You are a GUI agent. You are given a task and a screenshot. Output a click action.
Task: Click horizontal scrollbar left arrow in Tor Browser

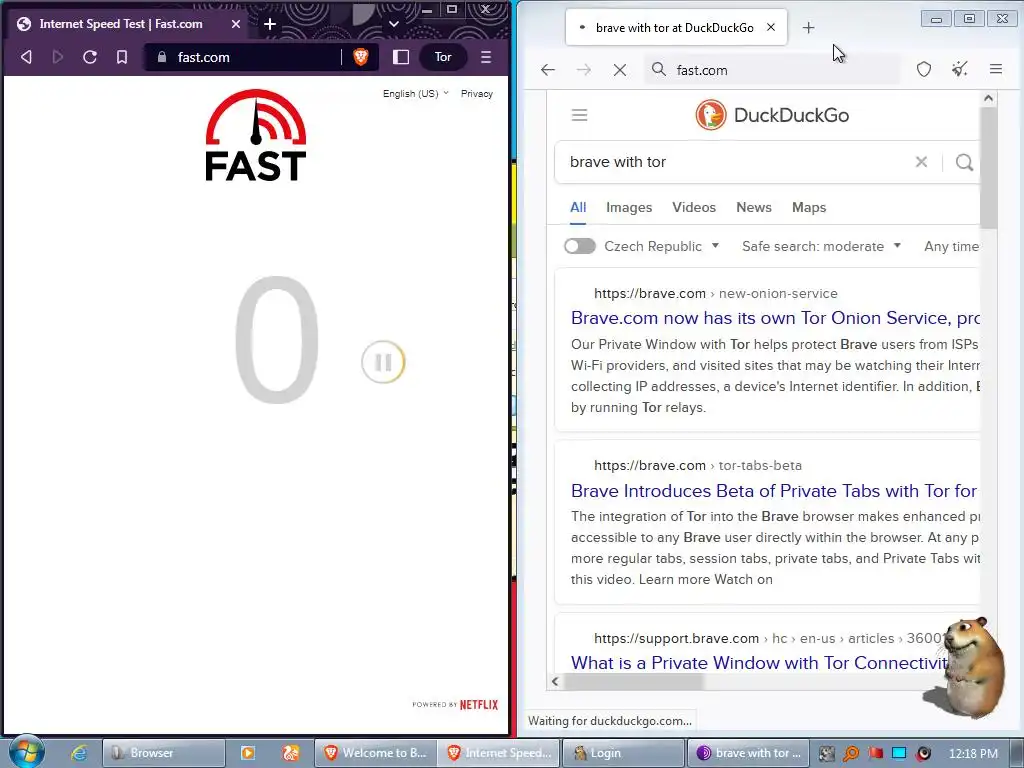tap(554, 682)
